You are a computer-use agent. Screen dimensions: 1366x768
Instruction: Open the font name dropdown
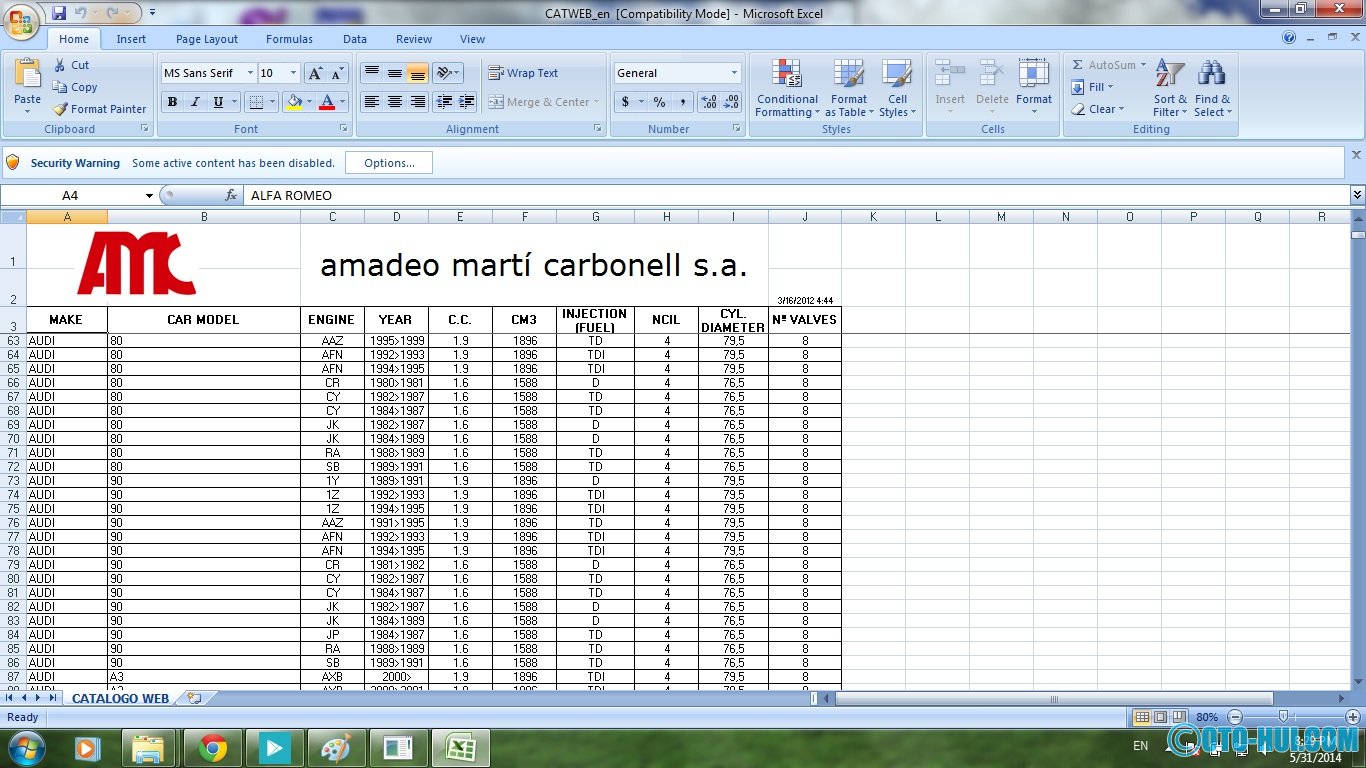[x=250, y=73]
